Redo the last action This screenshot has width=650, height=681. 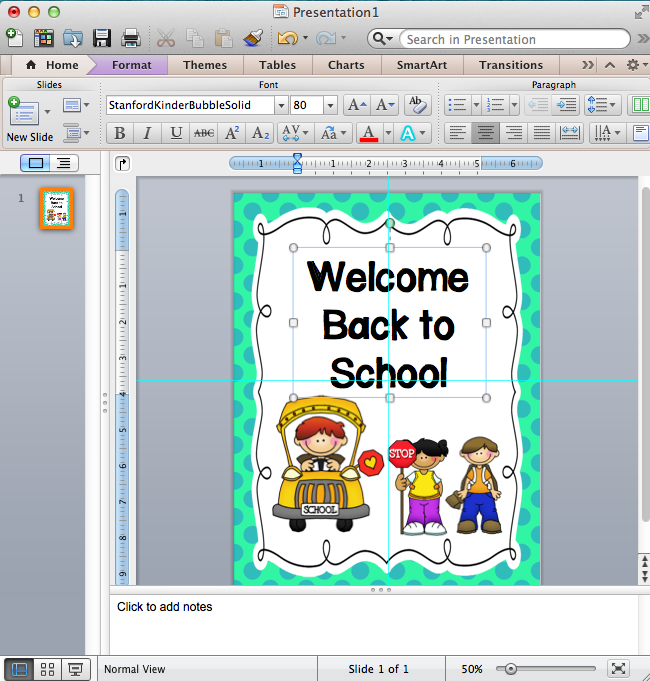tap(326, 38)
